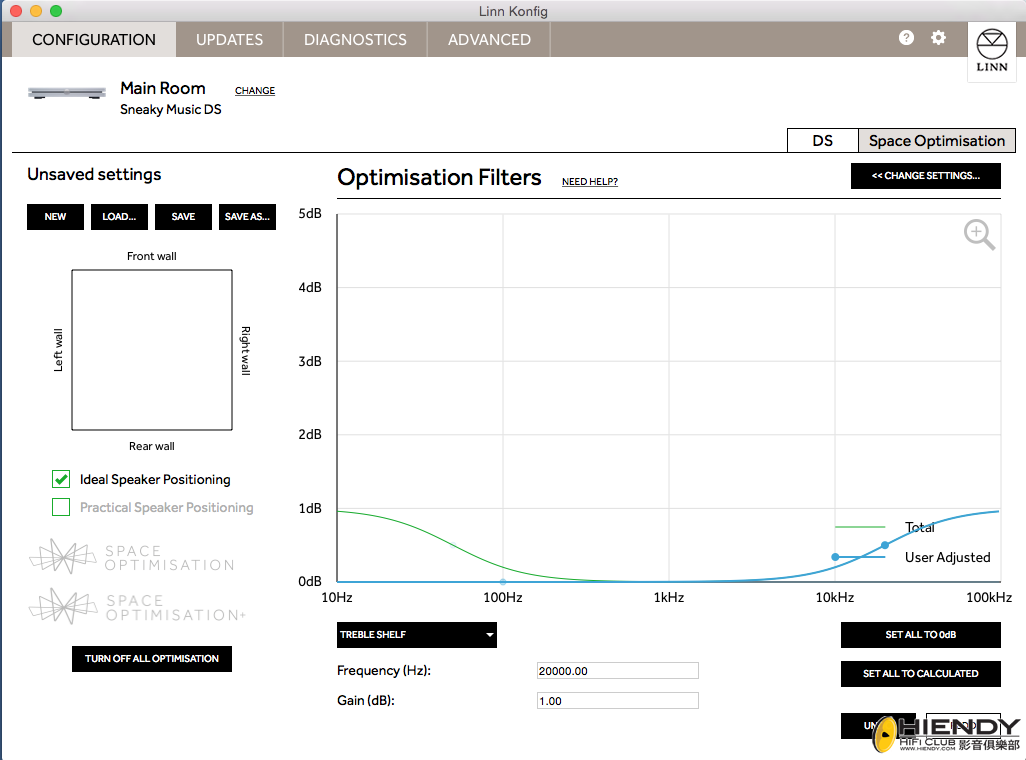Screen dimensions: 1026x760
Task: Click the zoom magnifier on the graph
Action: tap(979, 234)
